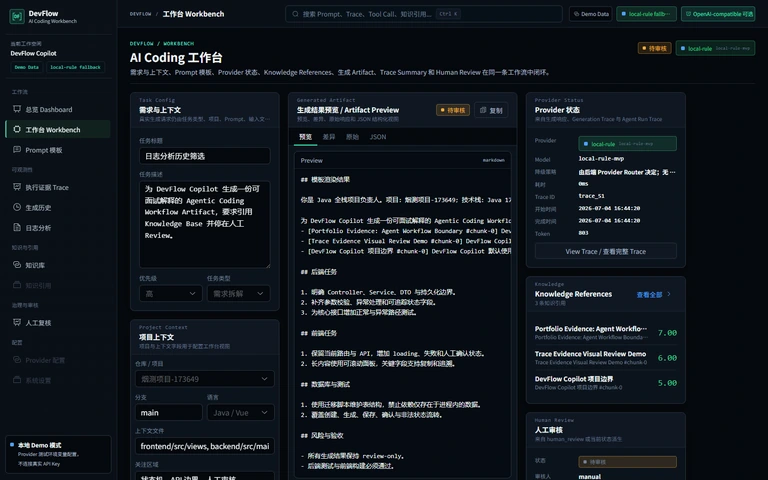The width and height of the screenshot is (768, 480).
Task: Open Prompt 模板 sidebar icon
Action: (x=17, y=150)
